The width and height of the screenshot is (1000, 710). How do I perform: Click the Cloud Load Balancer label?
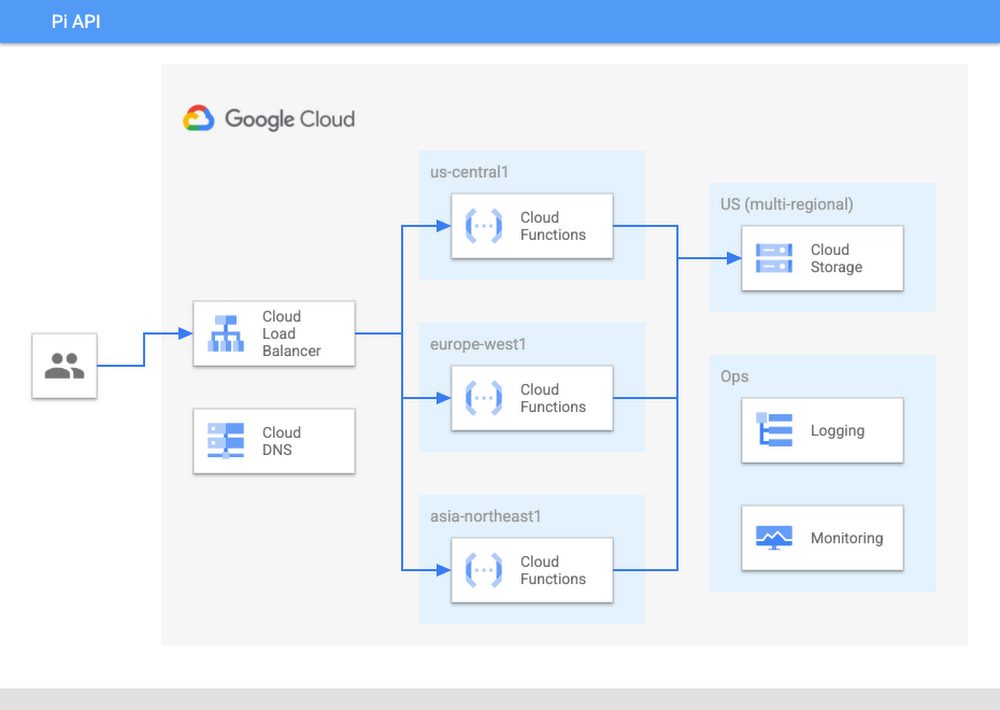coord(291,334)
